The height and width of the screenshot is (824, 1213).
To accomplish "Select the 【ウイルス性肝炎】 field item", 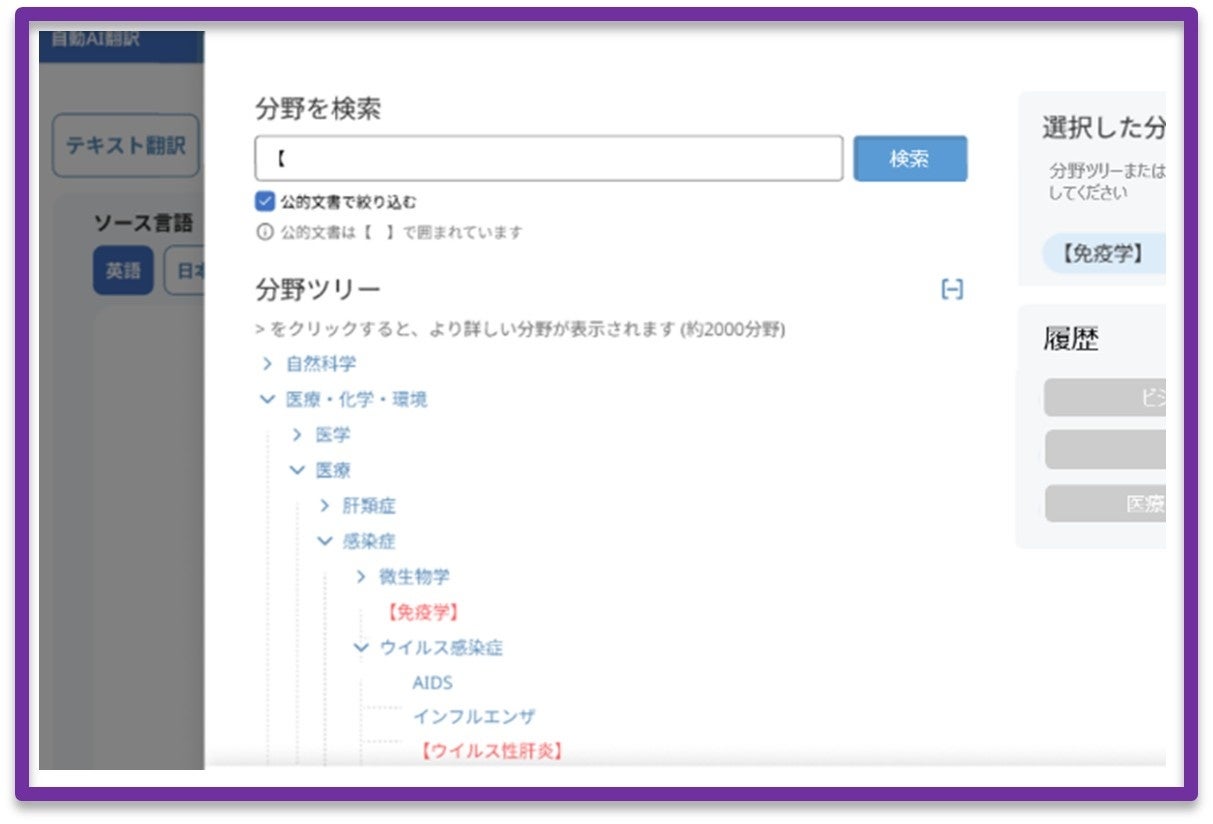I will pyautogui.click(x=490, y=750).
